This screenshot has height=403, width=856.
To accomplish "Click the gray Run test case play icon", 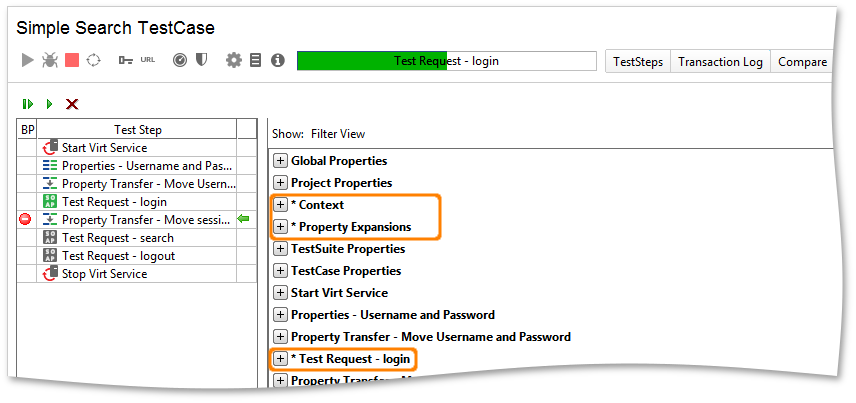I will click(x=27, y=60).
